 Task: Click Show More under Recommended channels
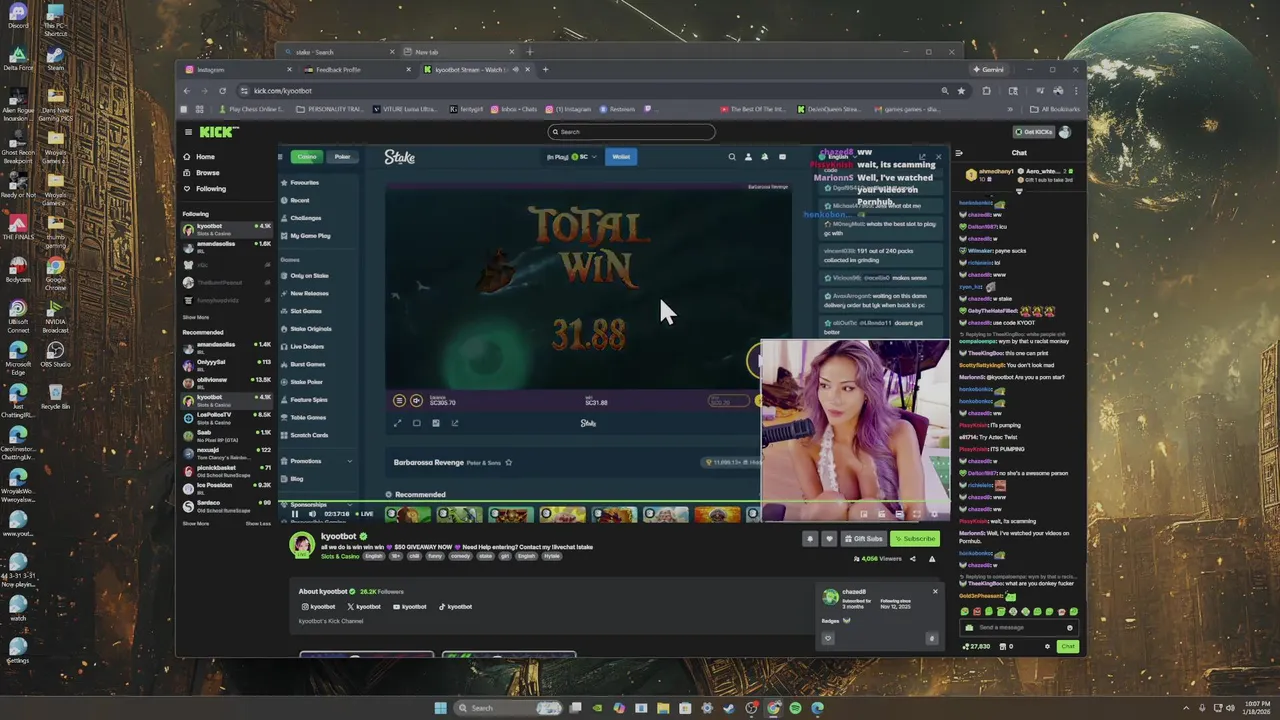click(x=196, y=523)
